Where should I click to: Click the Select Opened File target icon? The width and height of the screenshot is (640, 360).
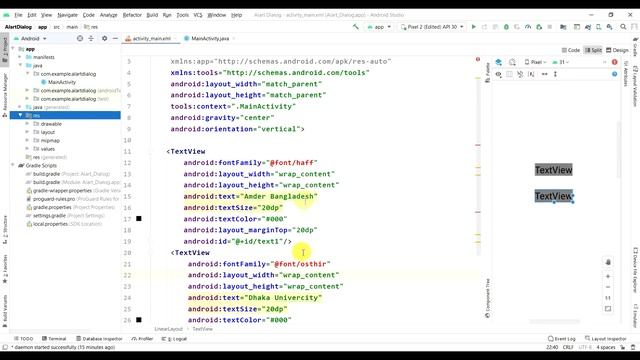pos(80,38)
